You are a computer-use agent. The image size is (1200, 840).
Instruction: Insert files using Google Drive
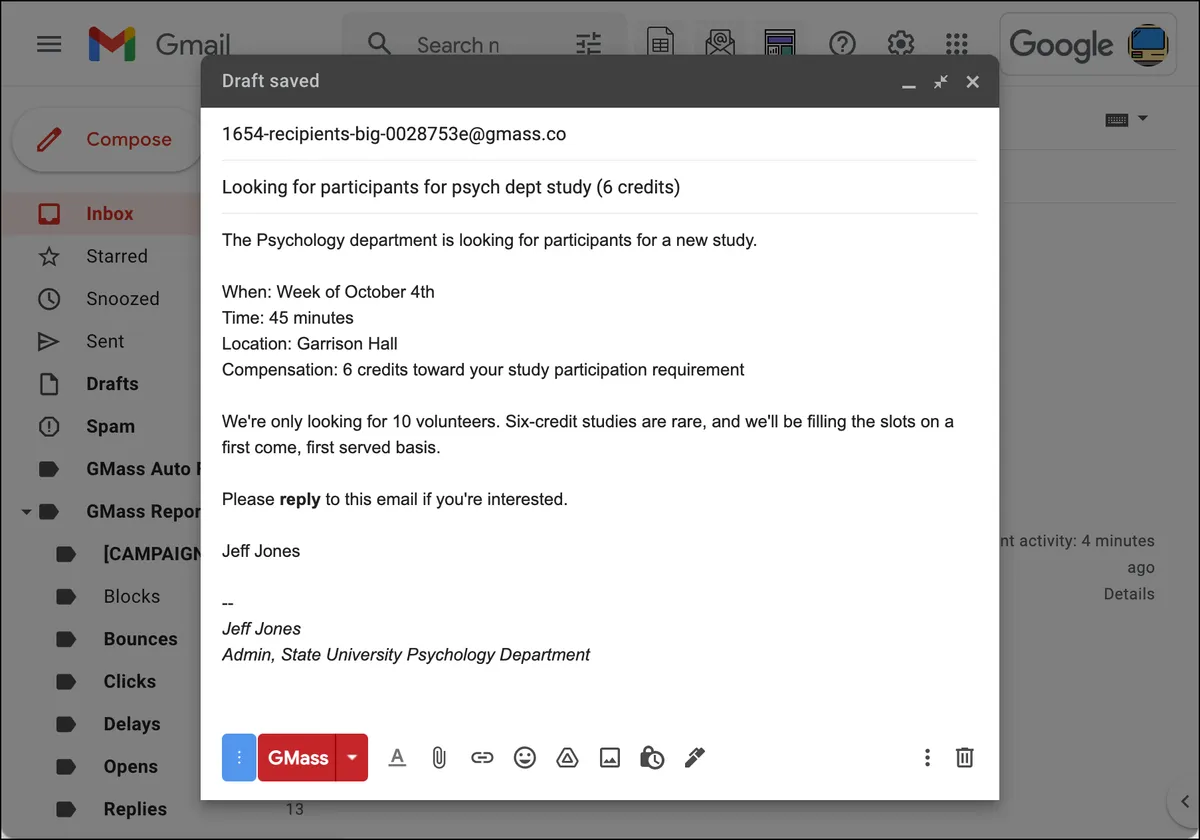pos(567,757)
